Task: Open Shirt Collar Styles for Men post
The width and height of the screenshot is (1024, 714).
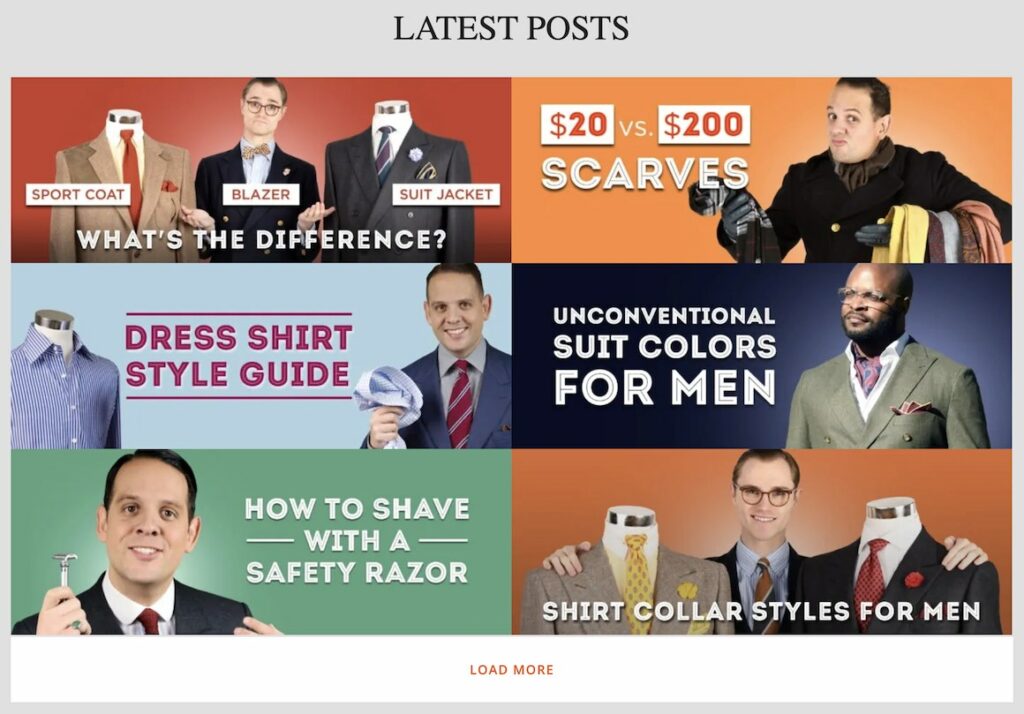Action: pyautogui.click(x=761, y=542)
